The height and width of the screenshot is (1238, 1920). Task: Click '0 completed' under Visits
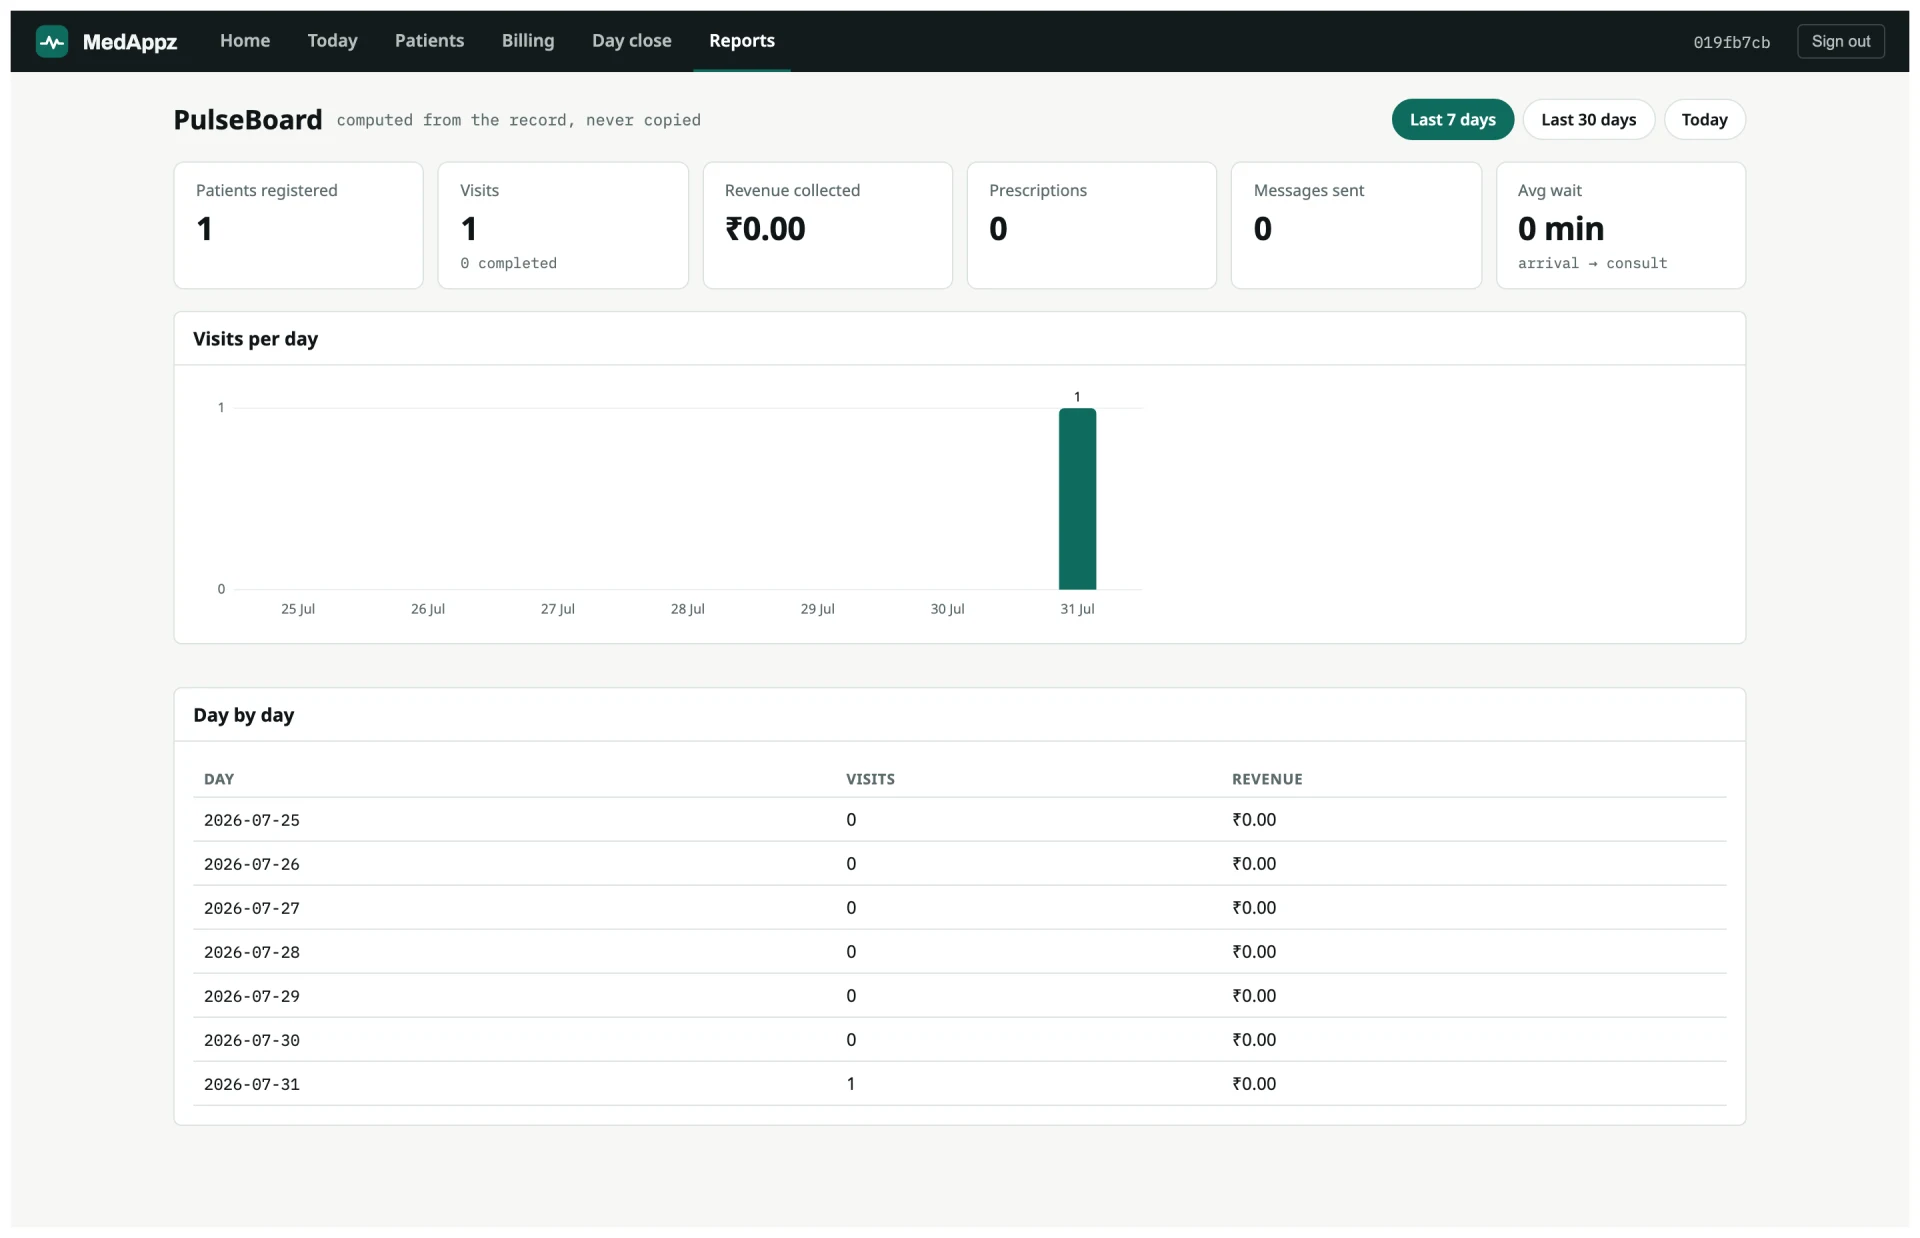click(508, 263)
